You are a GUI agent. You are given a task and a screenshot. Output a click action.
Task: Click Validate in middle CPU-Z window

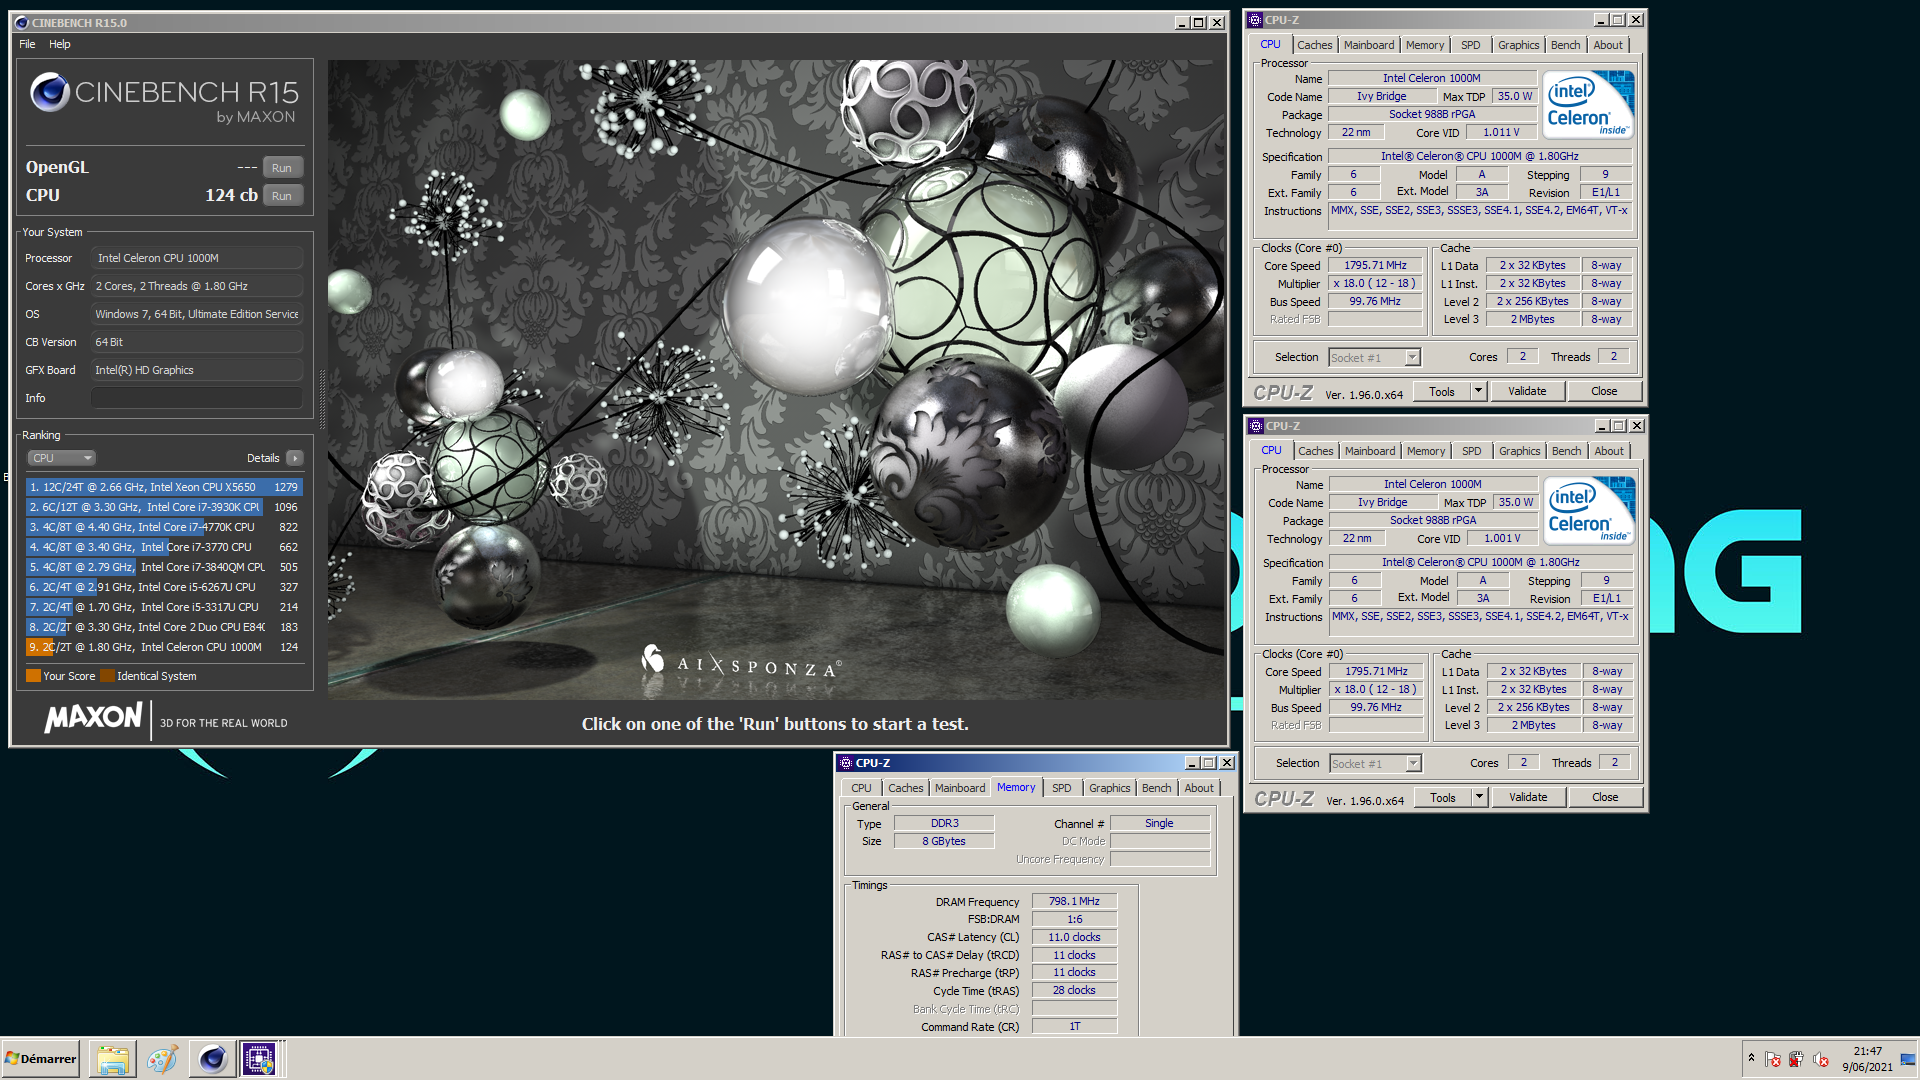click(1528, 798)
